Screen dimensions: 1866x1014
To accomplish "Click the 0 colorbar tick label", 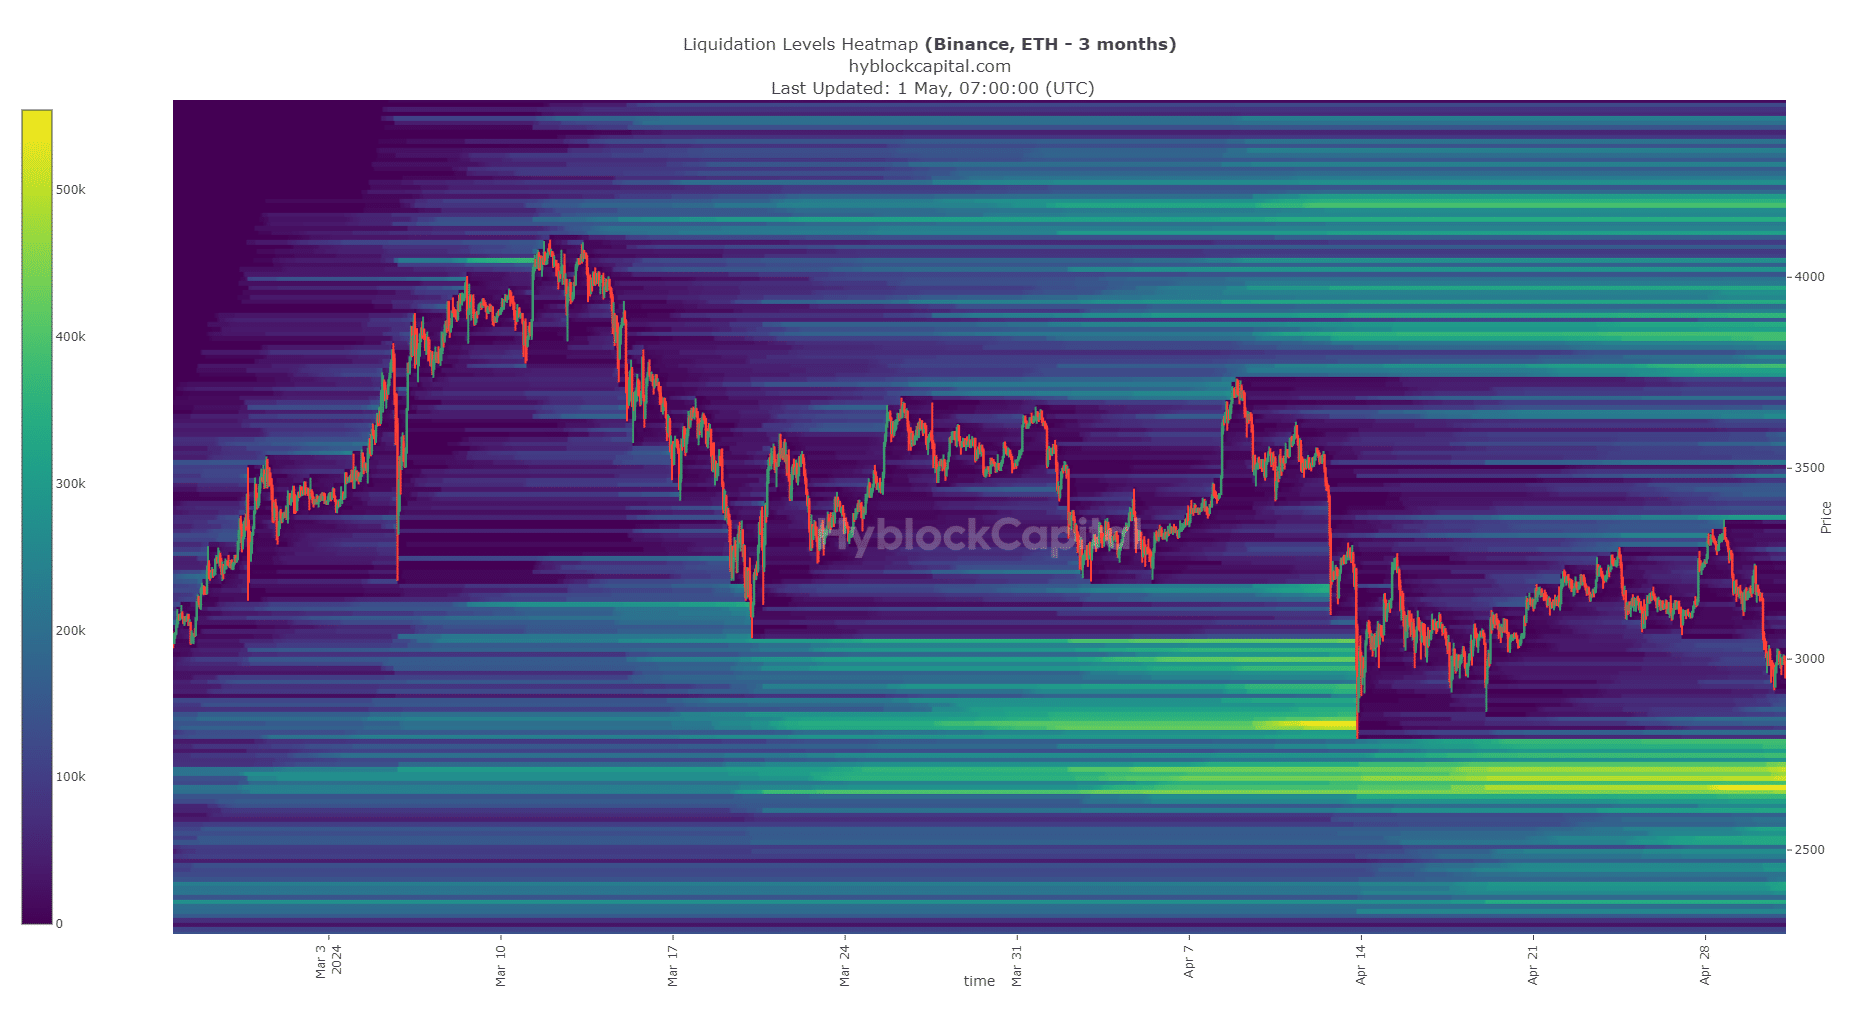I will (59, 924).
